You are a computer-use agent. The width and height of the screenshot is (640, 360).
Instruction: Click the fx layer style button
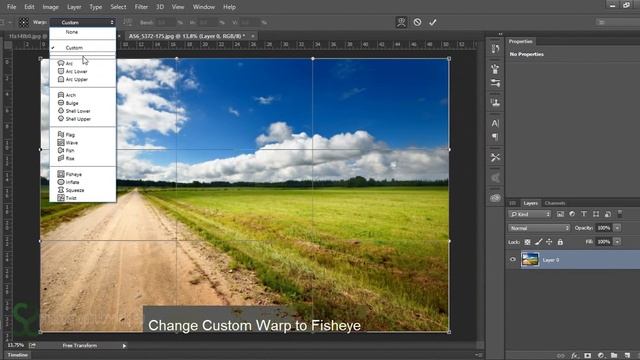(575, 356)
